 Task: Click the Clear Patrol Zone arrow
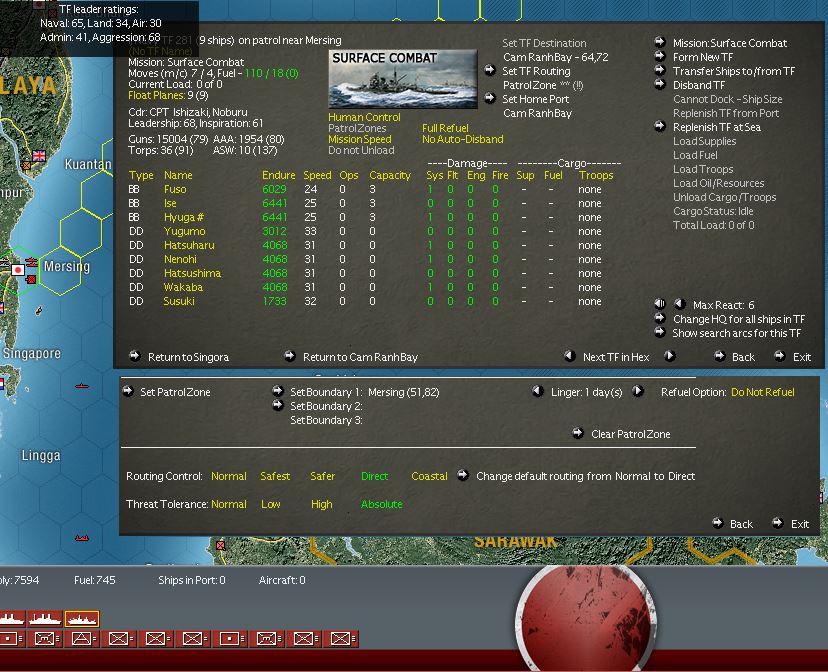coord(578,433)
